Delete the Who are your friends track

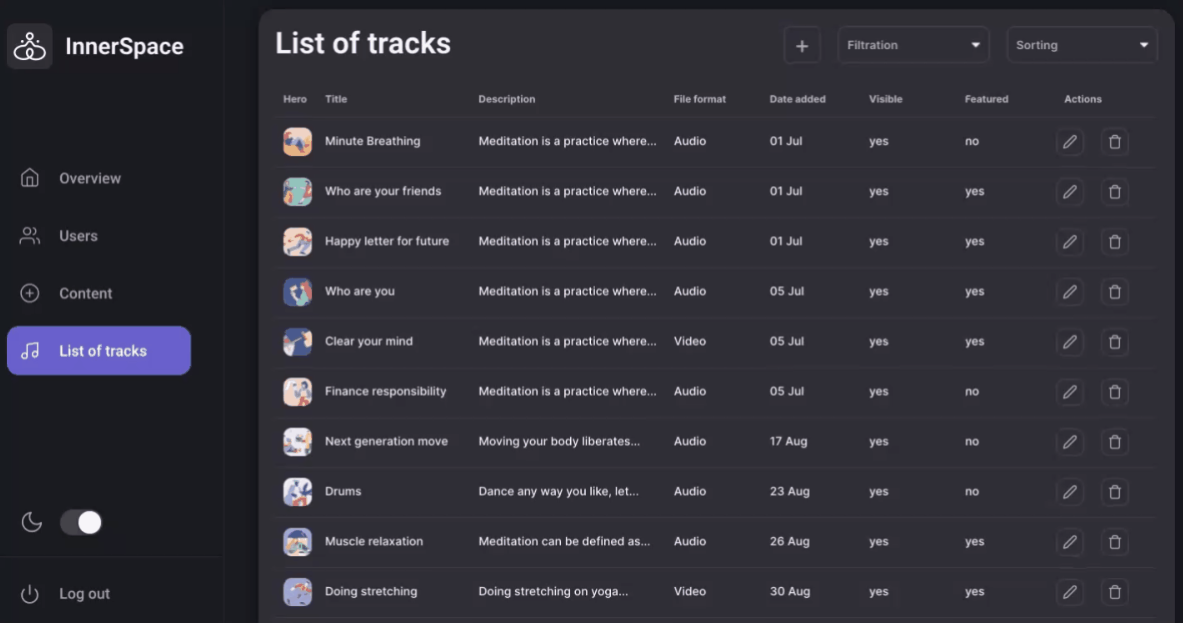coord(1115,192)
